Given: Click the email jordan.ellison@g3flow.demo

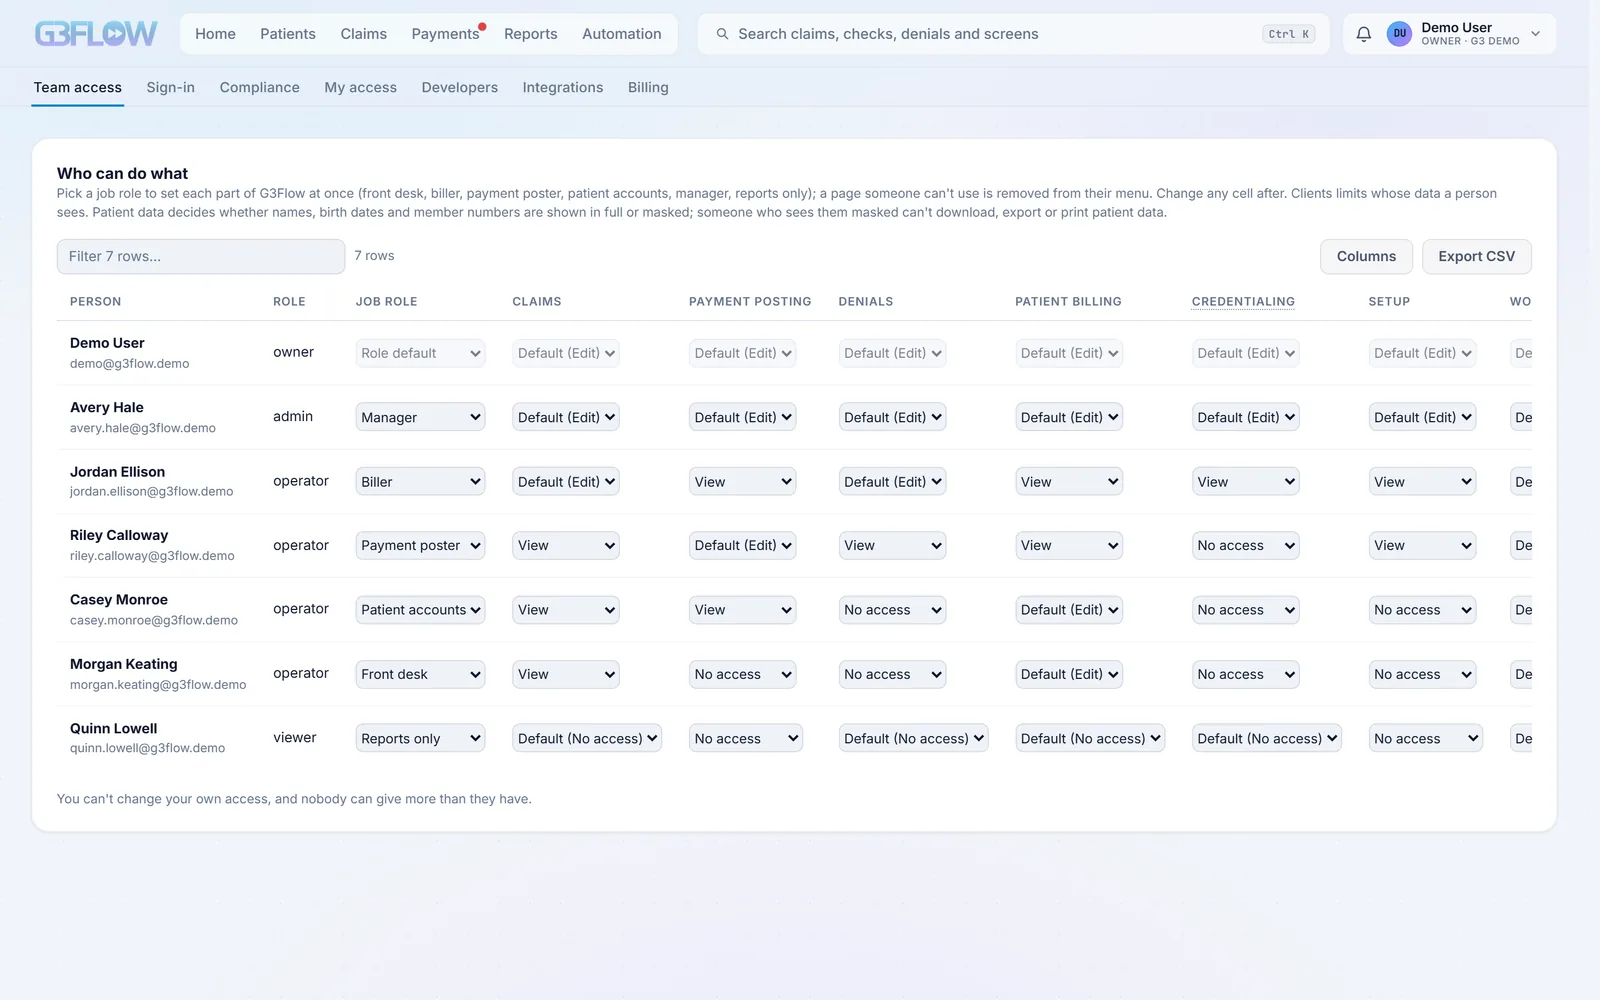Looking at the screenshot, I should (x=151, y=492).
